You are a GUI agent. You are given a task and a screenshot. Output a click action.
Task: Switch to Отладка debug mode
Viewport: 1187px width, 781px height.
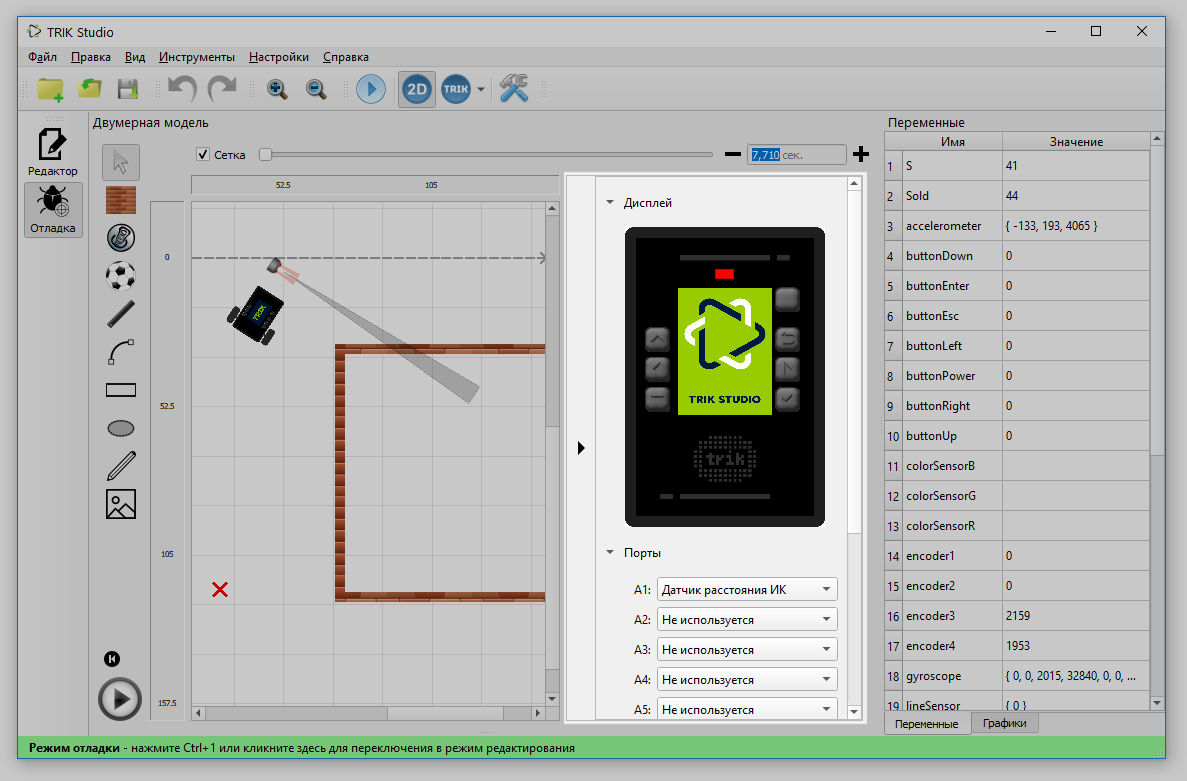pyautogui.click(x=53, y=210)
